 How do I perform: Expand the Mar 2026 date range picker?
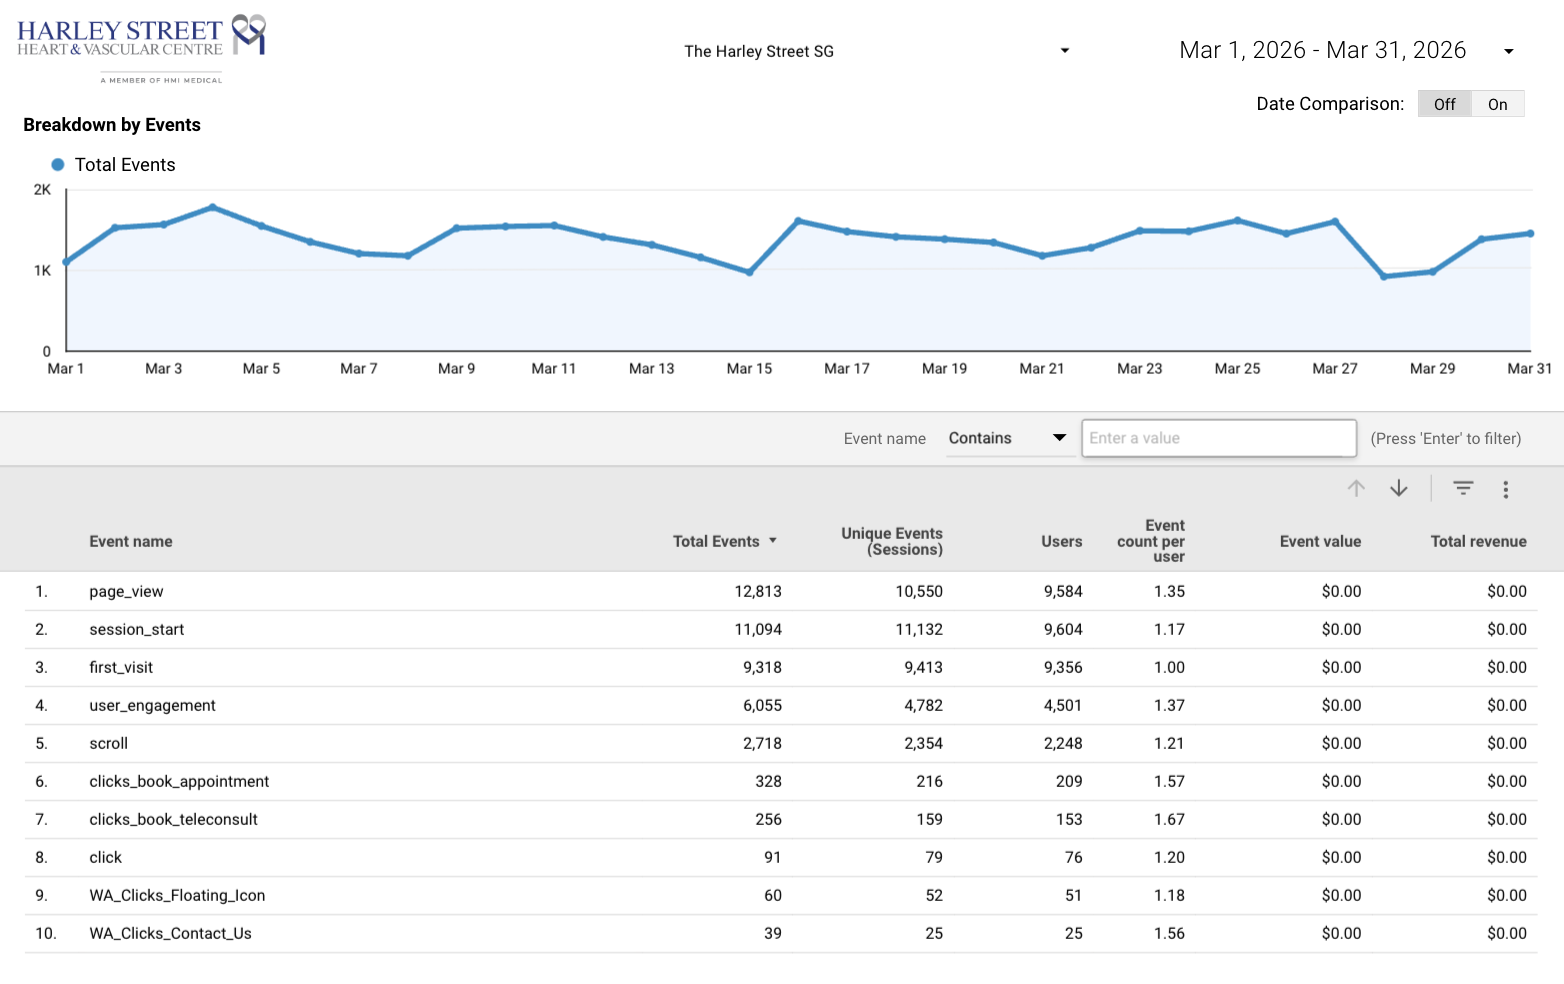point(1346,50)
